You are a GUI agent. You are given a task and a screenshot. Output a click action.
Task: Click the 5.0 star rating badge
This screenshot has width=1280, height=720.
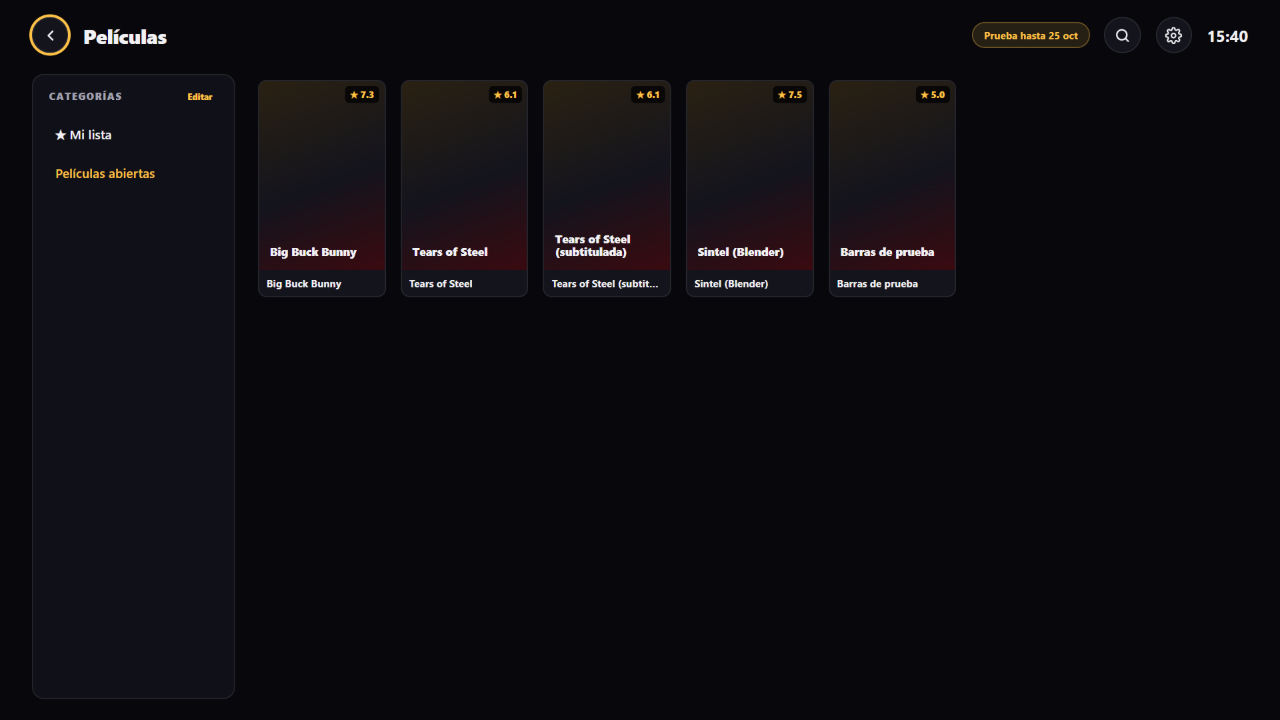[x=932, y=95]
